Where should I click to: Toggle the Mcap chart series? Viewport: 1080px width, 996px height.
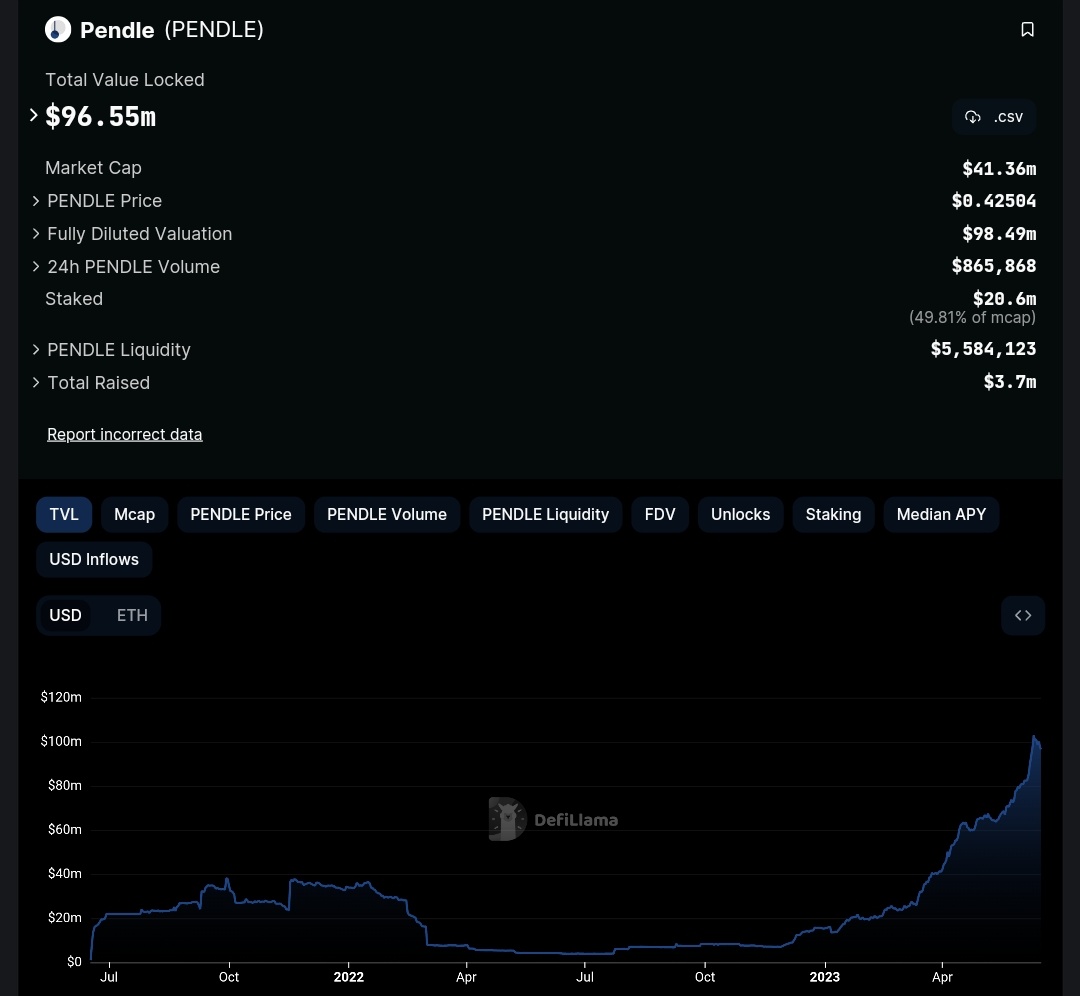click(134, 515)
